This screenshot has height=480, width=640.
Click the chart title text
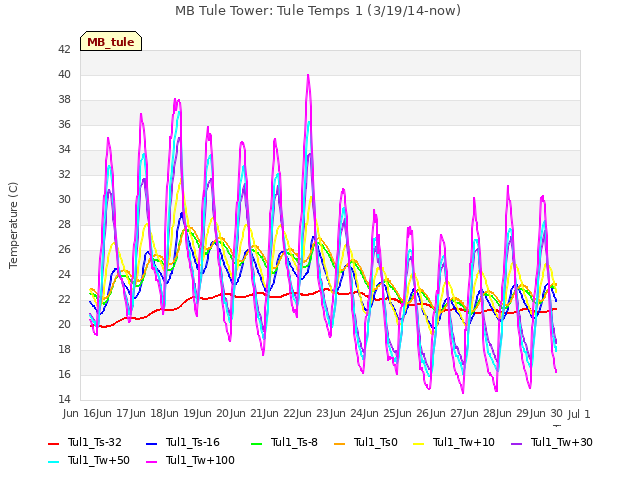318,11
